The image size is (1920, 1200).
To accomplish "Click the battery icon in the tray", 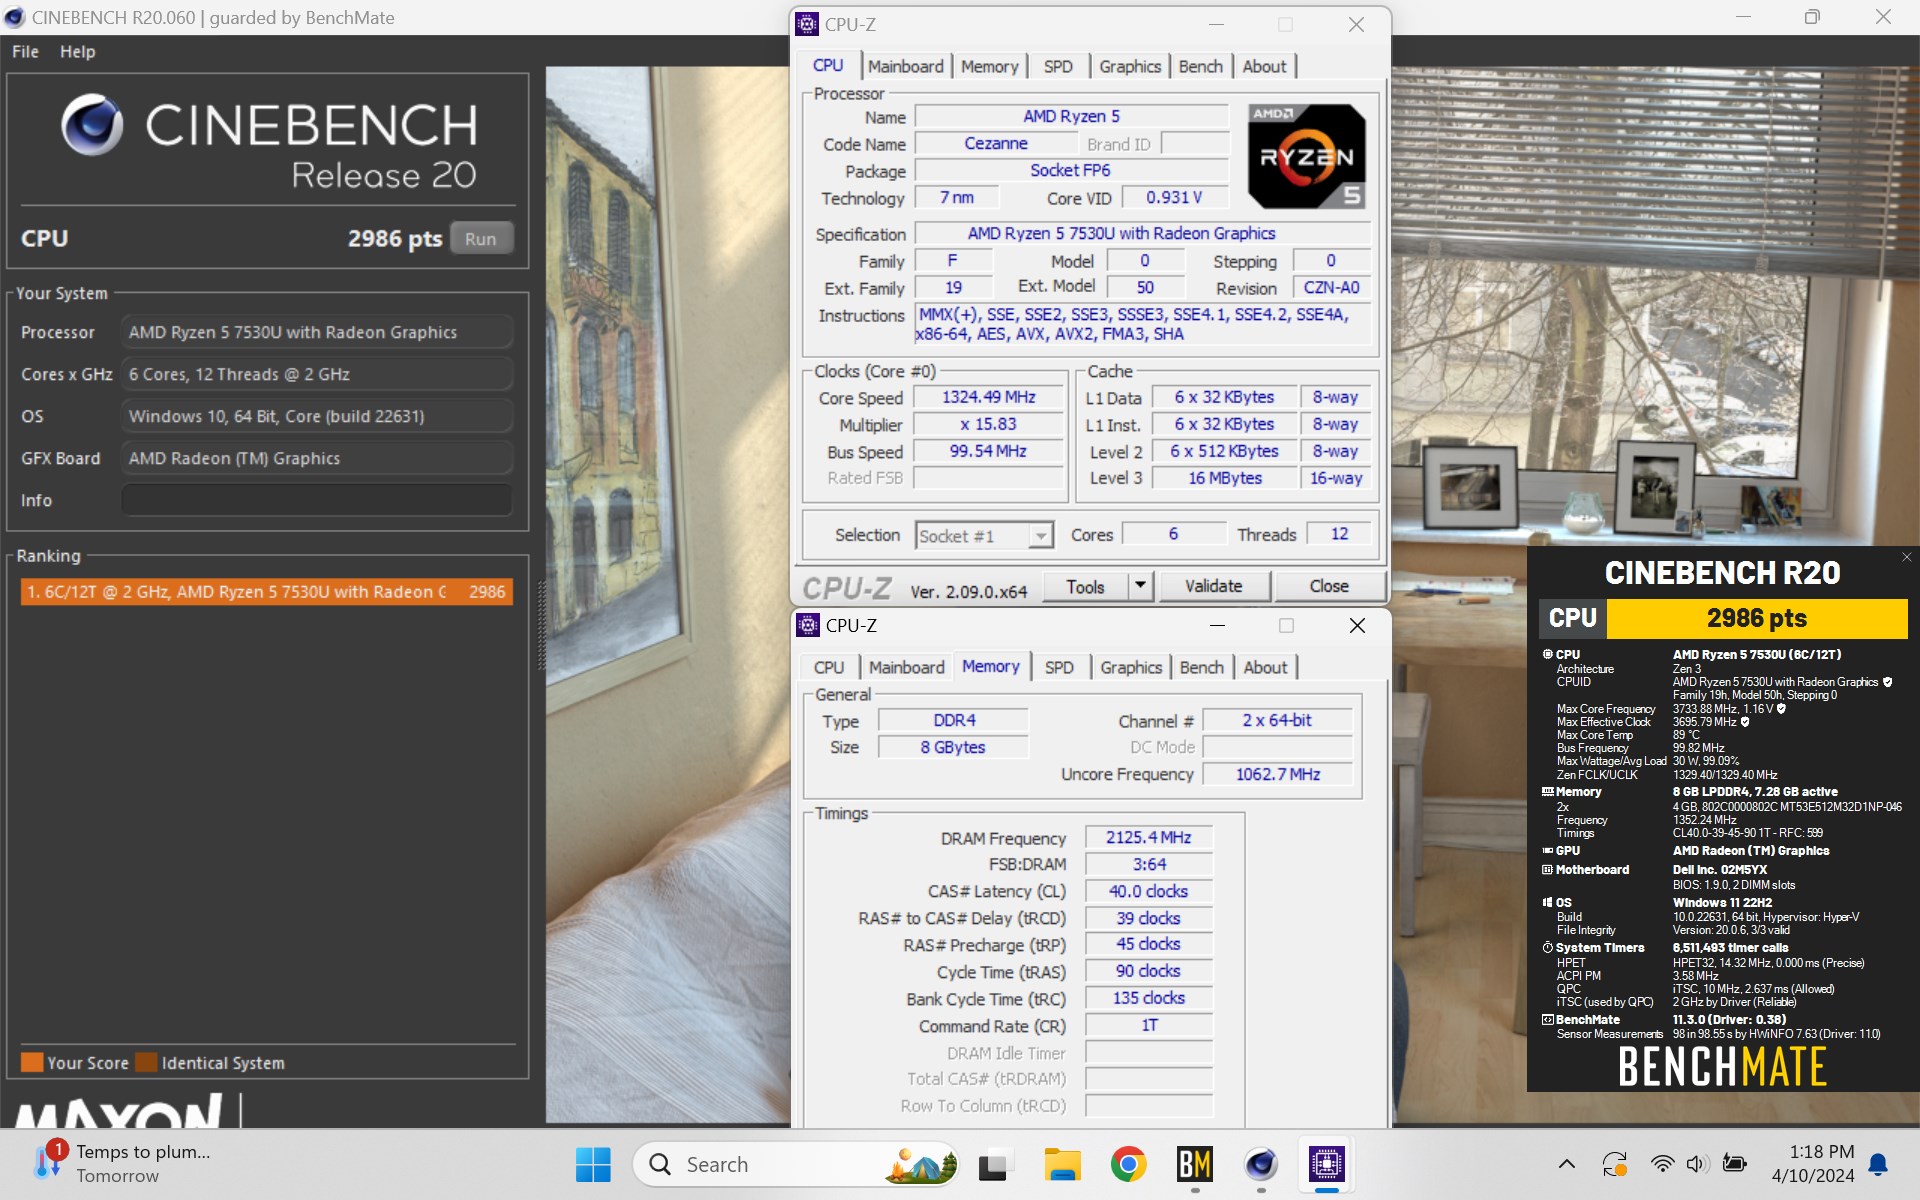I will click(x=1734, y=1164).
